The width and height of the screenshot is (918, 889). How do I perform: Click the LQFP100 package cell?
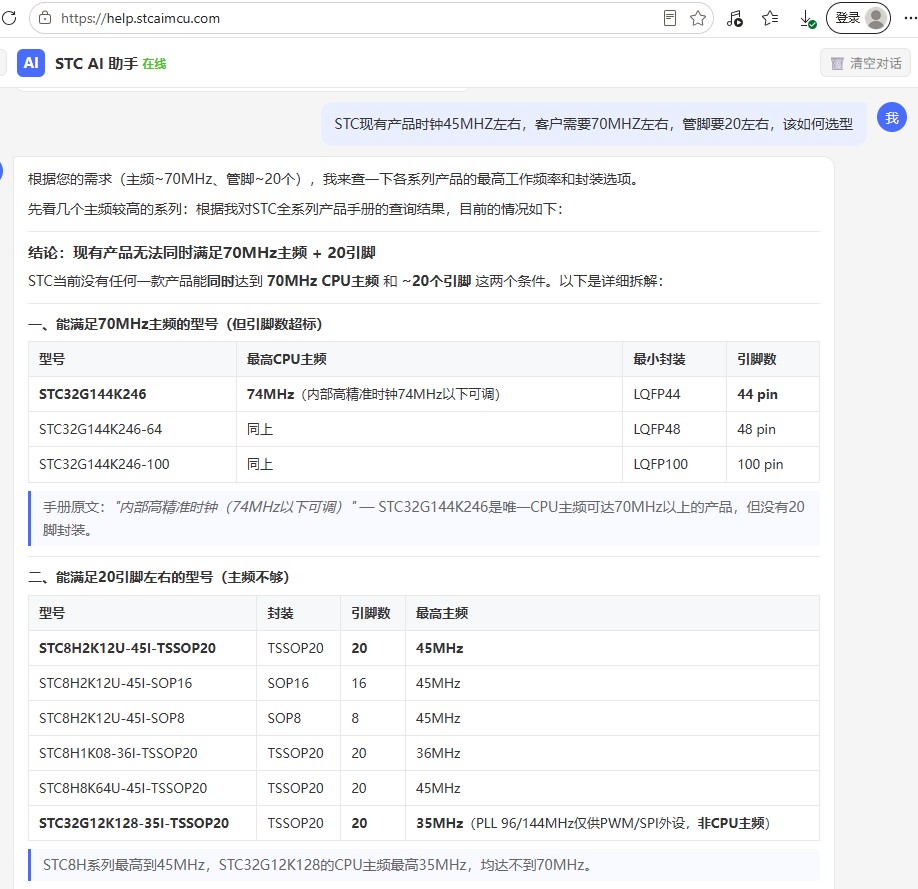tap(674, 464)
